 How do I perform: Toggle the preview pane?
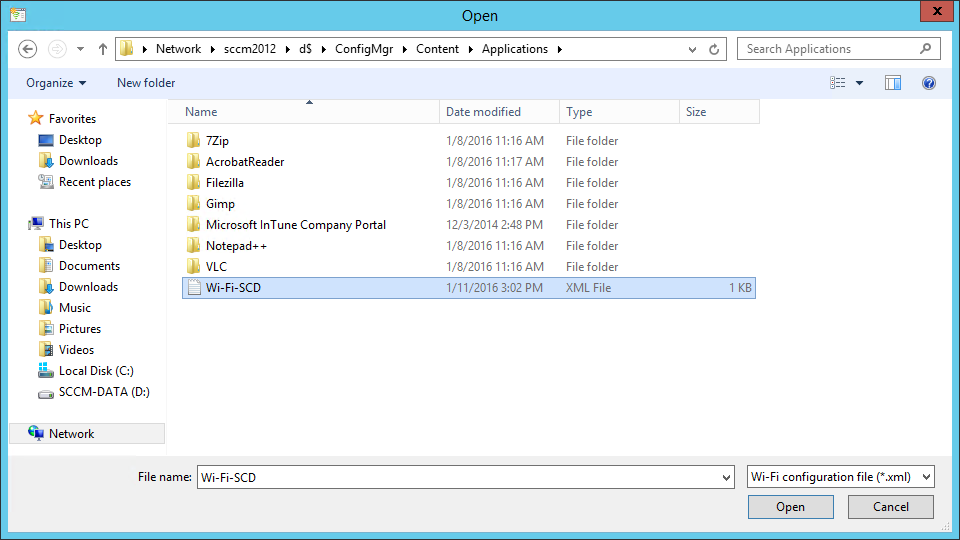[893, 83]
